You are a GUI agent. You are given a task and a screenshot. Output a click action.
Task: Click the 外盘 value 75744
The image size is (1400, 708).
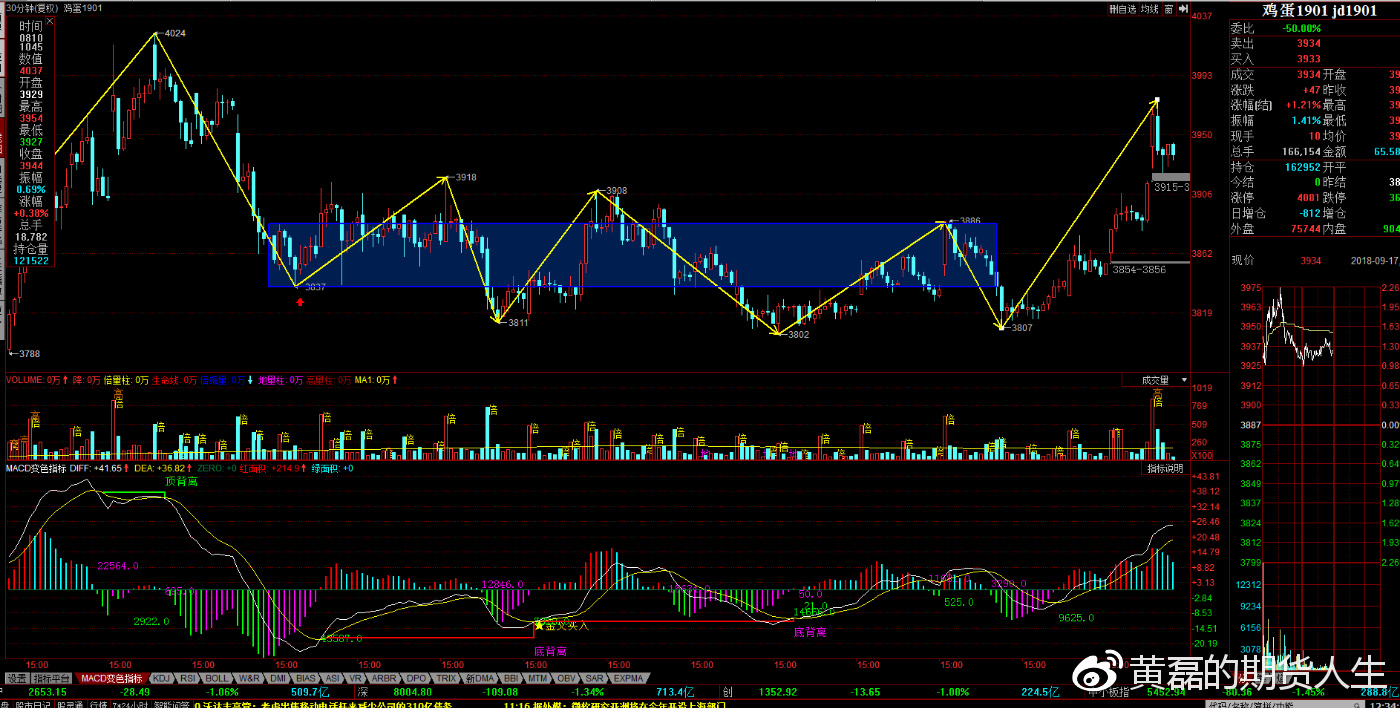pyautogui.click(x=1304, y=228)
